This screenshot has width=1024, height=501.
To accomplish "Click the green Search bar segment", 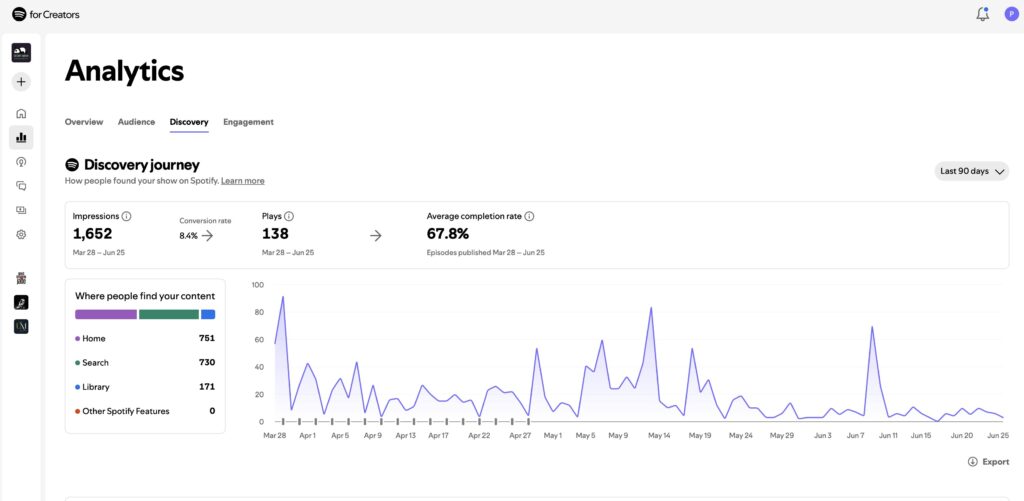I will tap(169, 314).
